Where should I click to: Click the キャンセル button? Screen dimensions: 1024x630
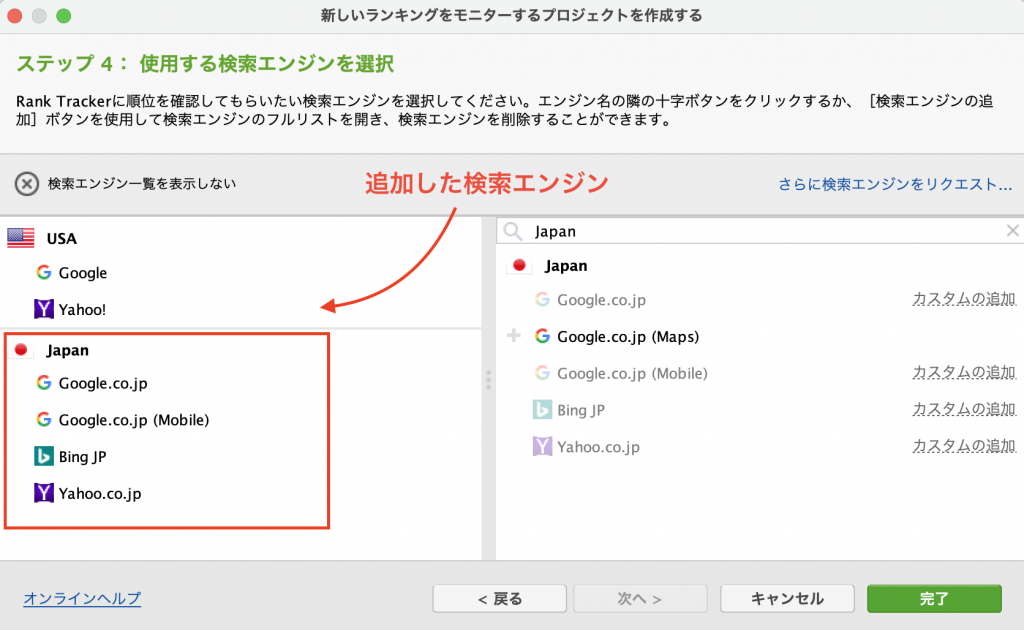pos(788,599)
